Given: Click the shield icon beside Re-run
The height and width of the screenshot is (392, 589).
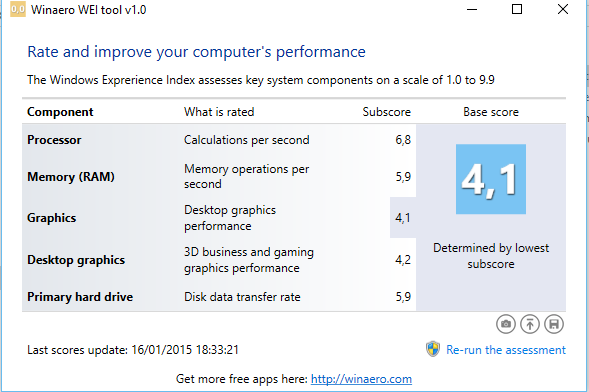Looking at the screenshot, I should pyautogui.click(x=433, y=349).
